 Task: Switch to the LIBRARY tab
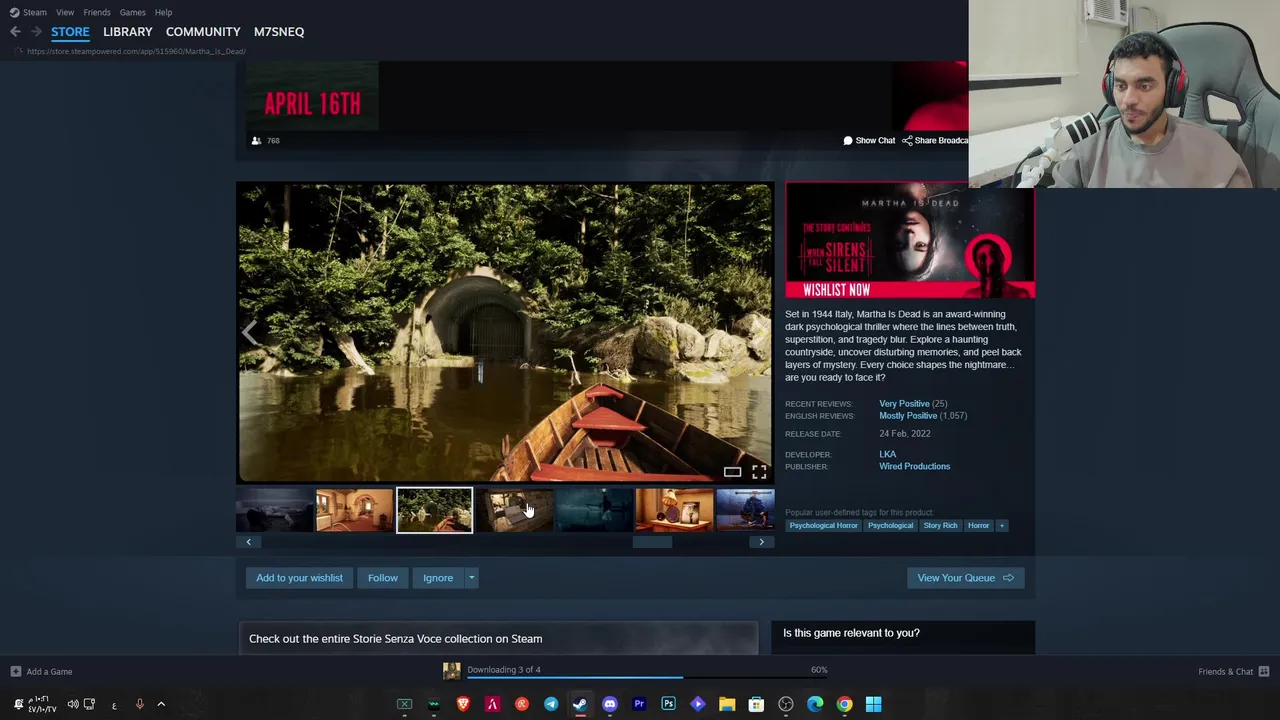(x=128, y=32)
